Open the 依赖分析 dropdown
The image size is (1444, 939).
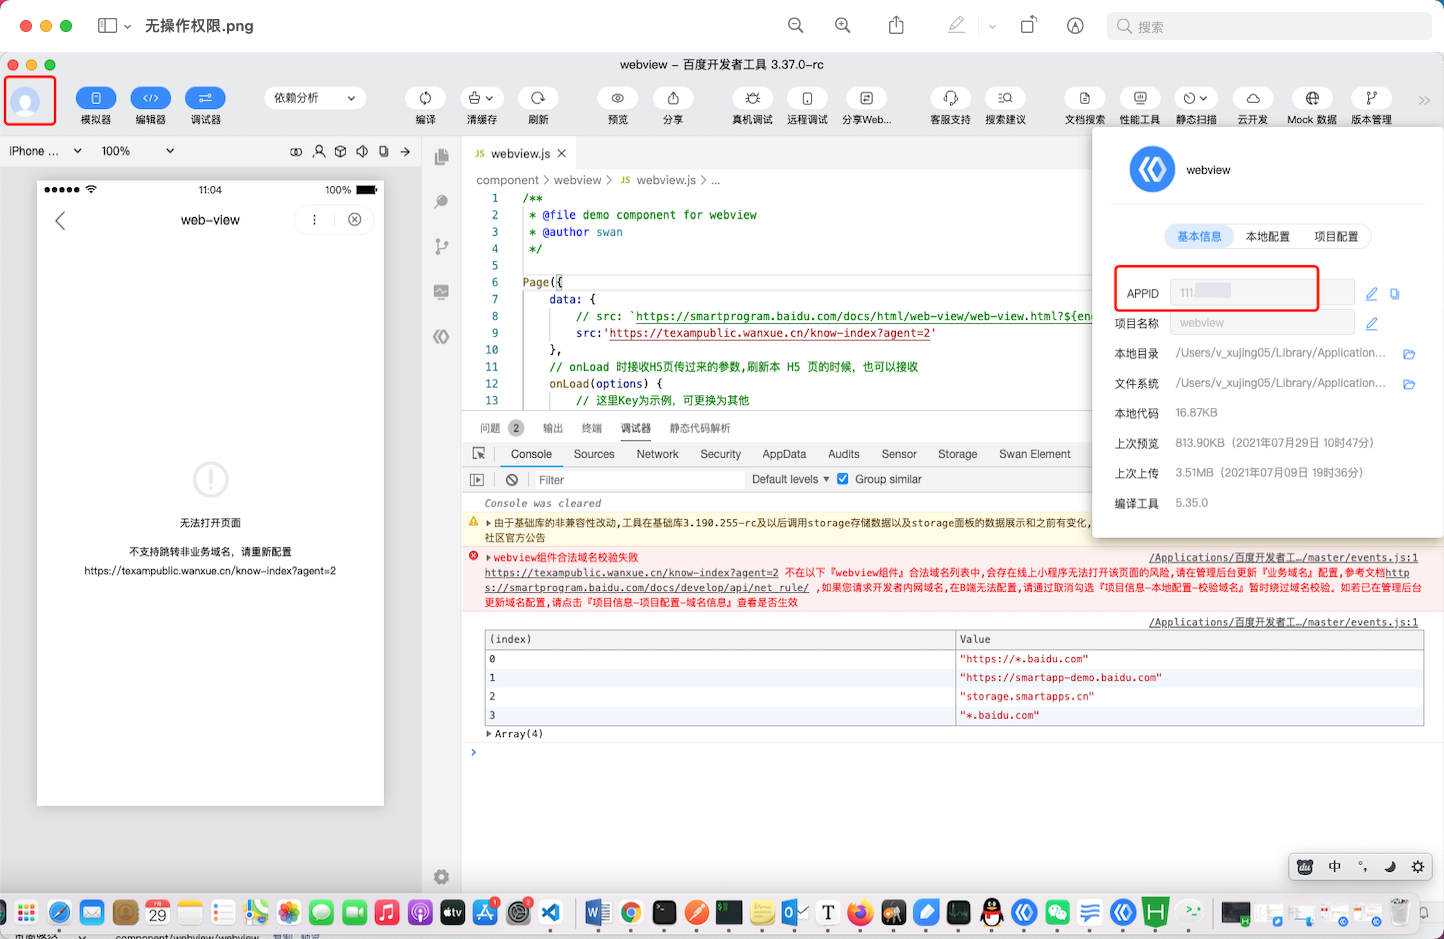pyautogui.click(x=315, y=98)
